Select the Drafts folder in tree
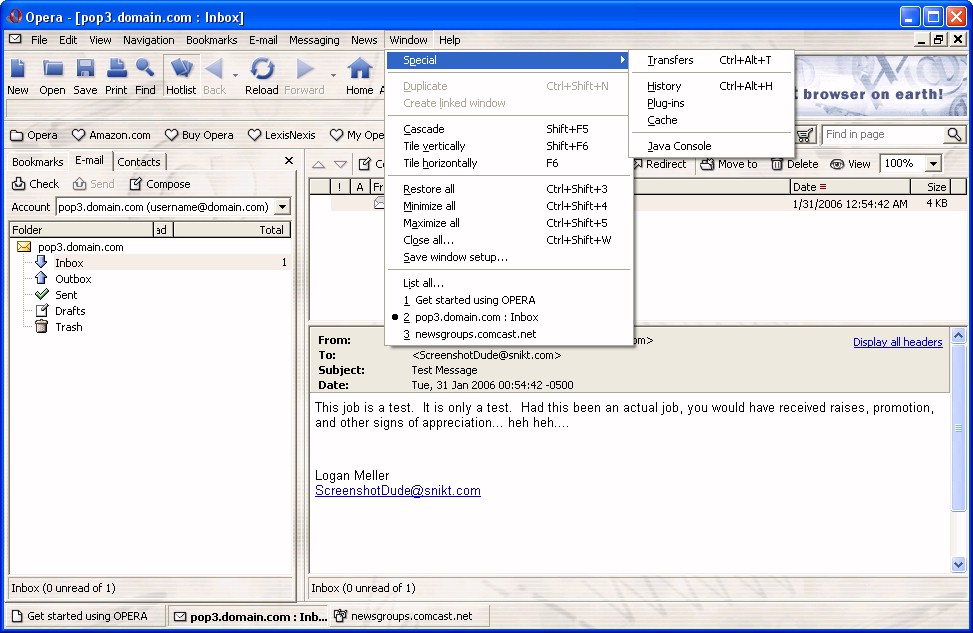This screenshot has width=973, height=633. click(70, 311)
